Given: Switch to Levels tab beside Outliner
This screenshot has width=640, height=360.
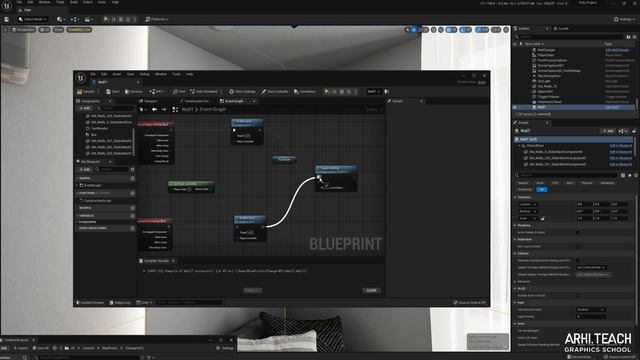Looking at the screenshot, I should (x=561, y=29).
